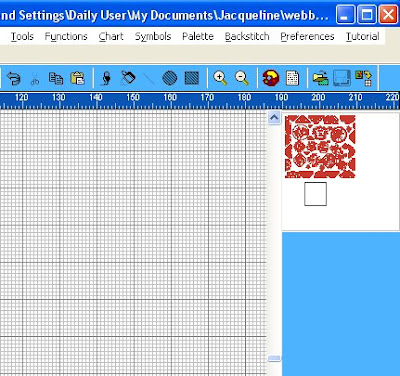This screenshot has height=376, width=400.
Task: Click the Undo arrow icon
Action: tap(13, 78)
